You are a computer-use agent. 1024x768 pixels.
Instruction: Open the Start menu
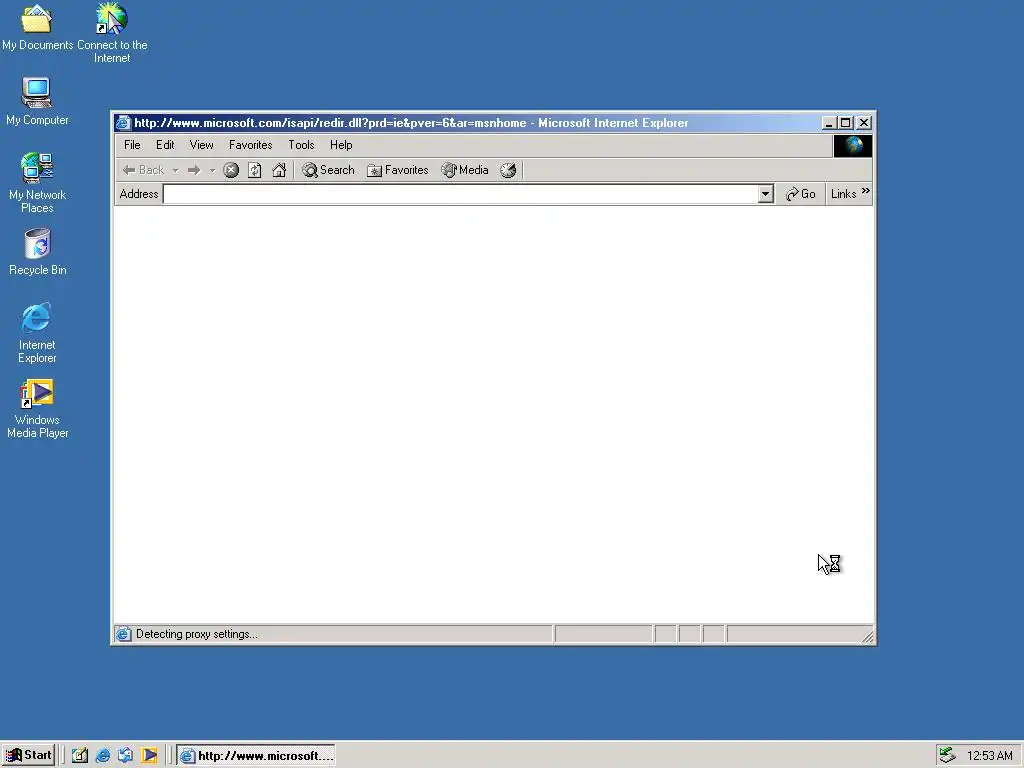coord(28,755)
